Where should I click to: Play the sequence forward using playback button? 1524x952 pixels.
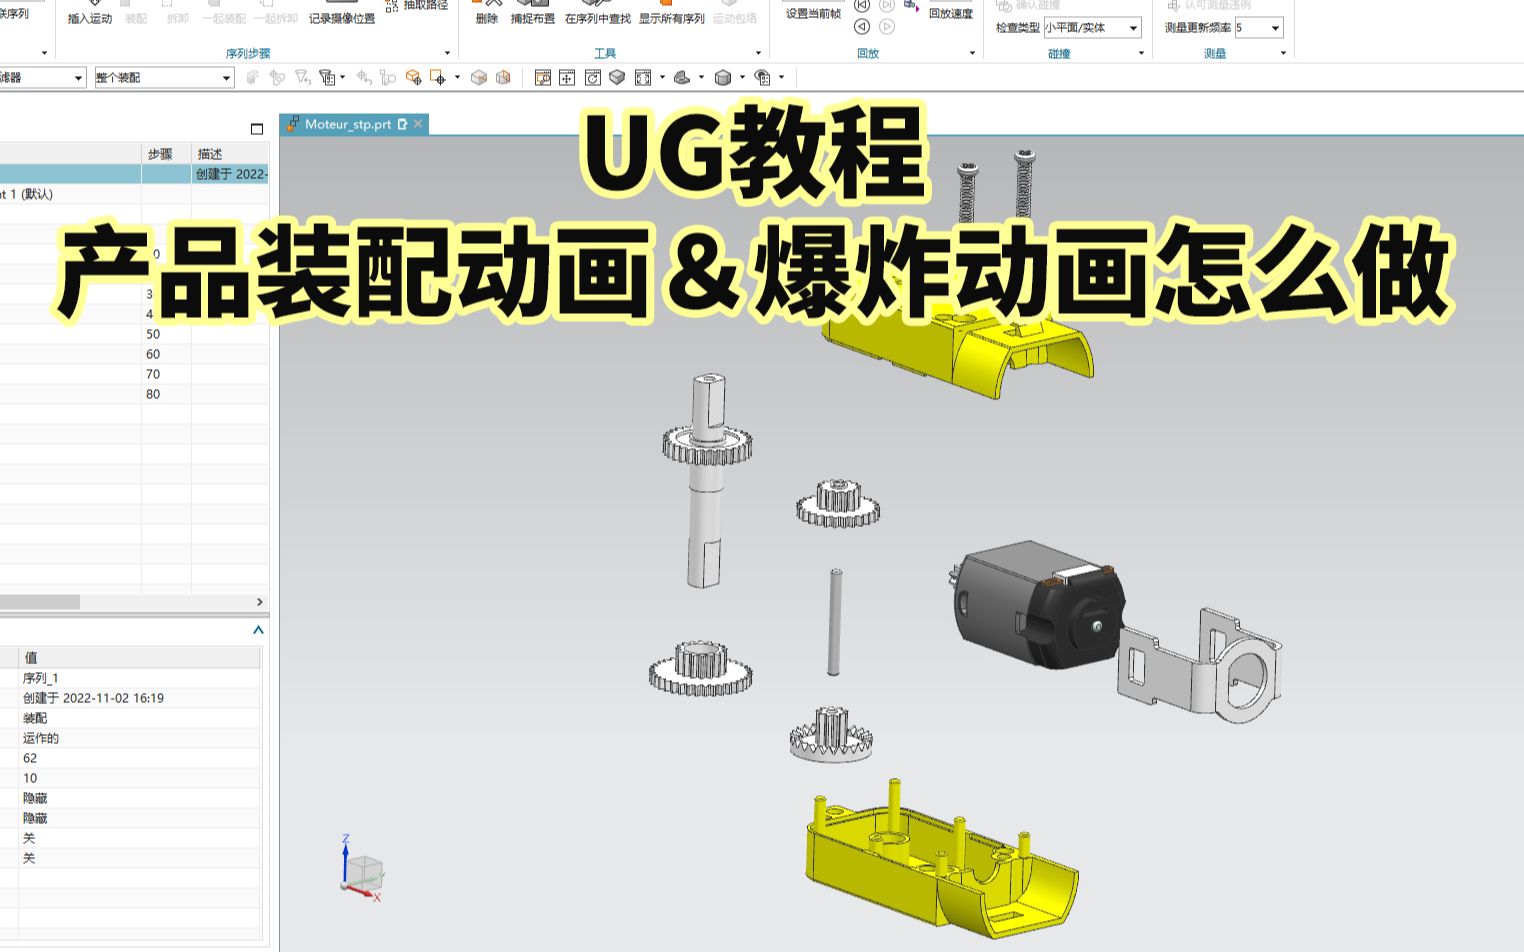[x=886, y=27]
